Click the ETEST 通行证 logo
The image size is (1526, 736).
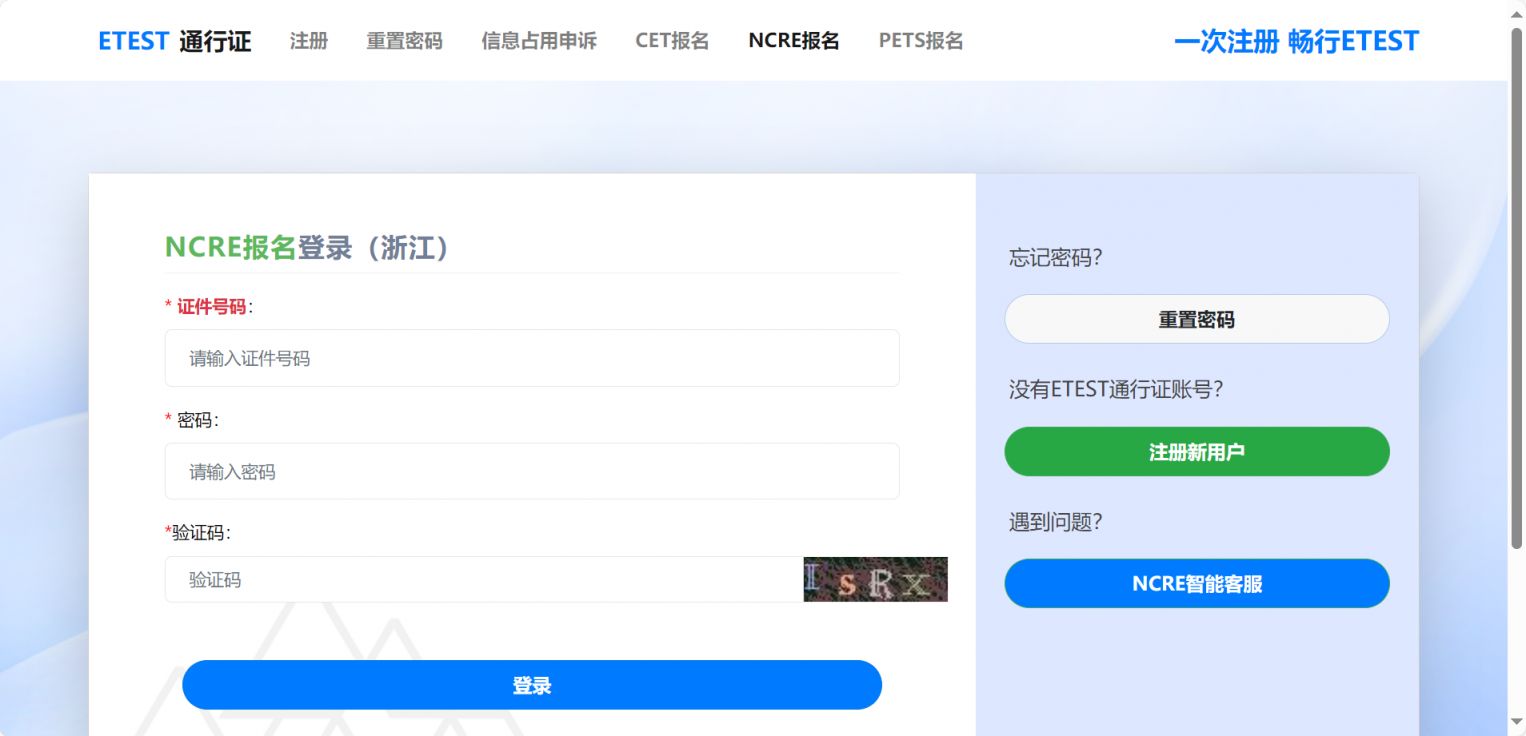174,41
